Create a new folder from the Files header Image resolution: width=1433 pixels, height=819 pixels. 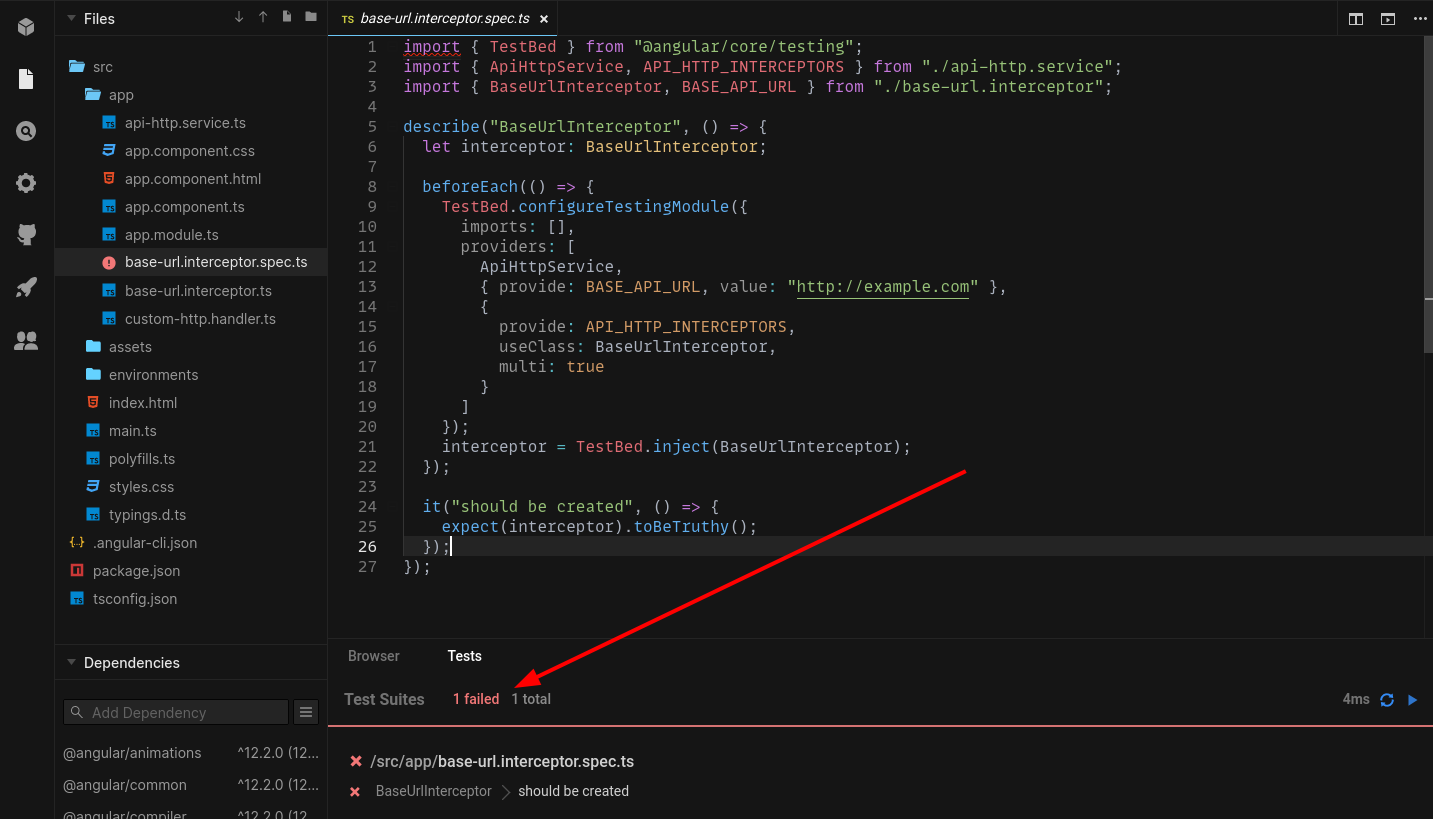tap(311, 17)
